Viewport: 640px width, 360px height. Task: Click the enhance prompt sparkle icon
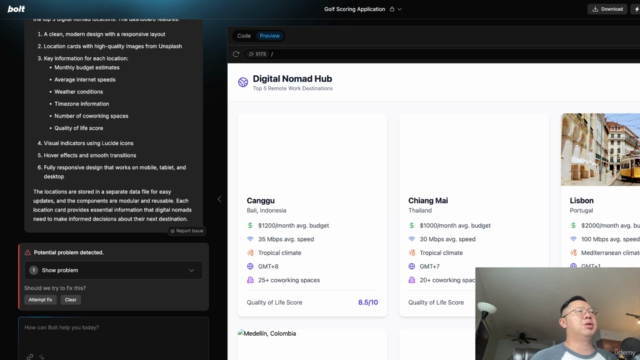(42, 357)
